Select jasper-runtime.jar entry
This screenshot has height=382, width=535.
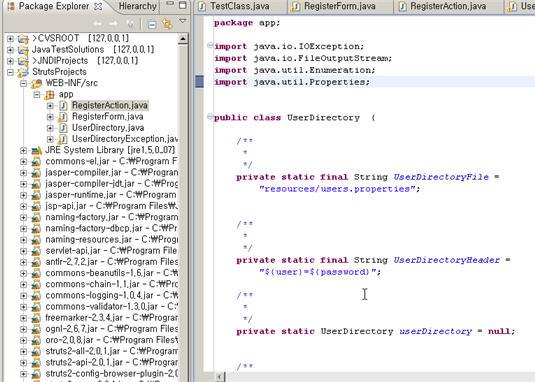click(x=111, y=195)
